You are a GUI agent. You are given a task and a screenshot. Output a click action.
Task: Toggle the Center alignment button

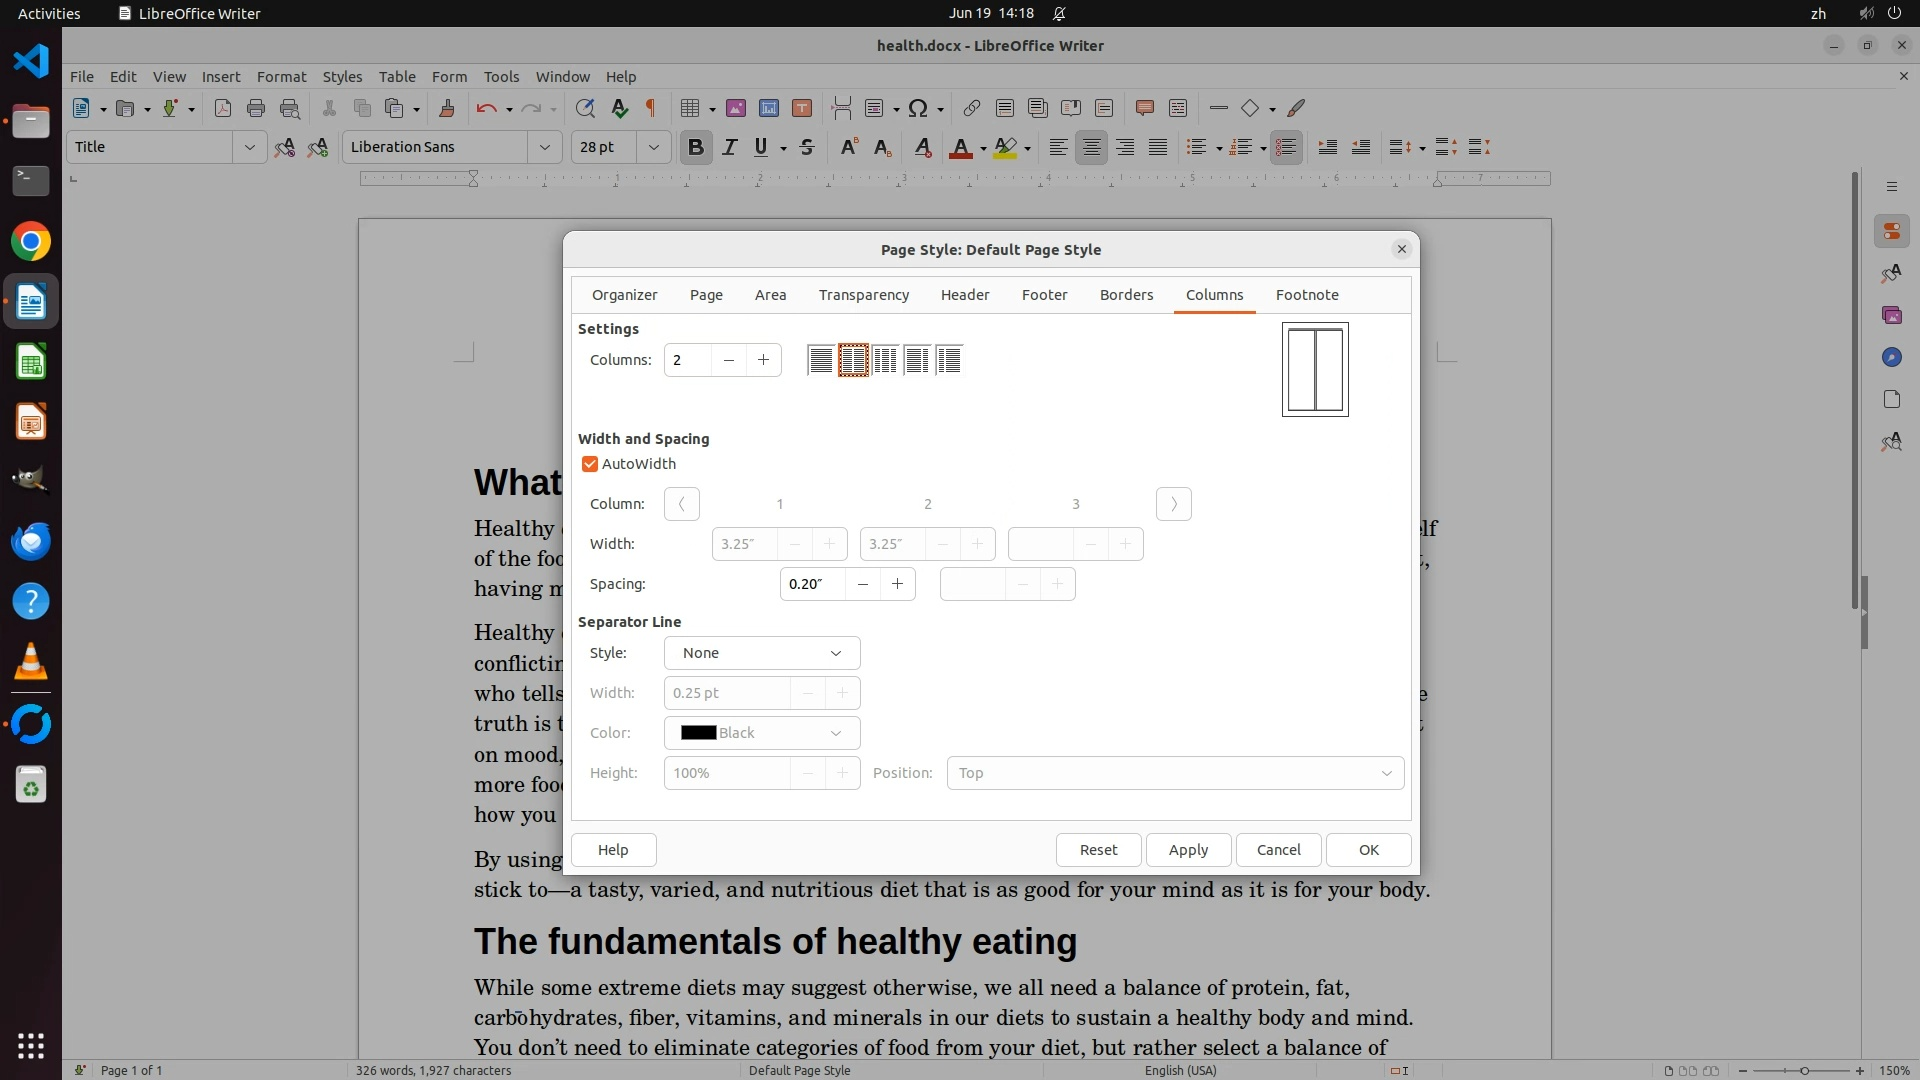(1091, 148)
